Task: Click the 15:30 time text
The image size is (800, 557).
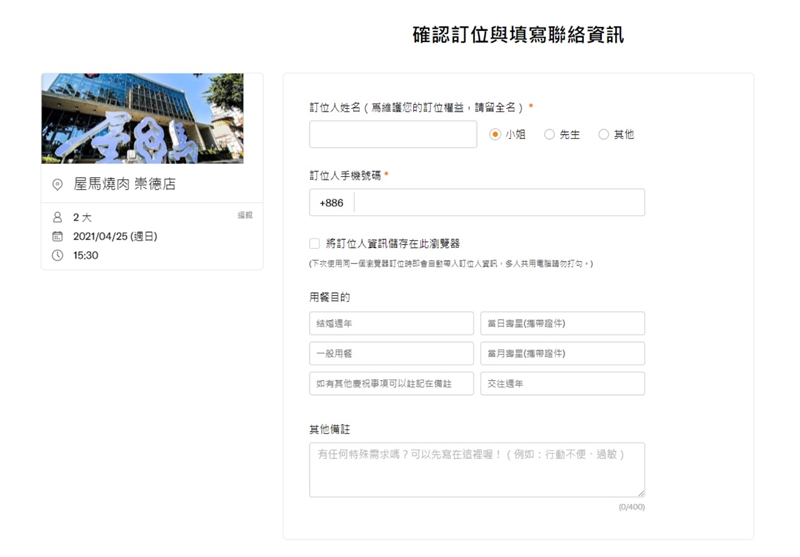Action: coord(85,255)
